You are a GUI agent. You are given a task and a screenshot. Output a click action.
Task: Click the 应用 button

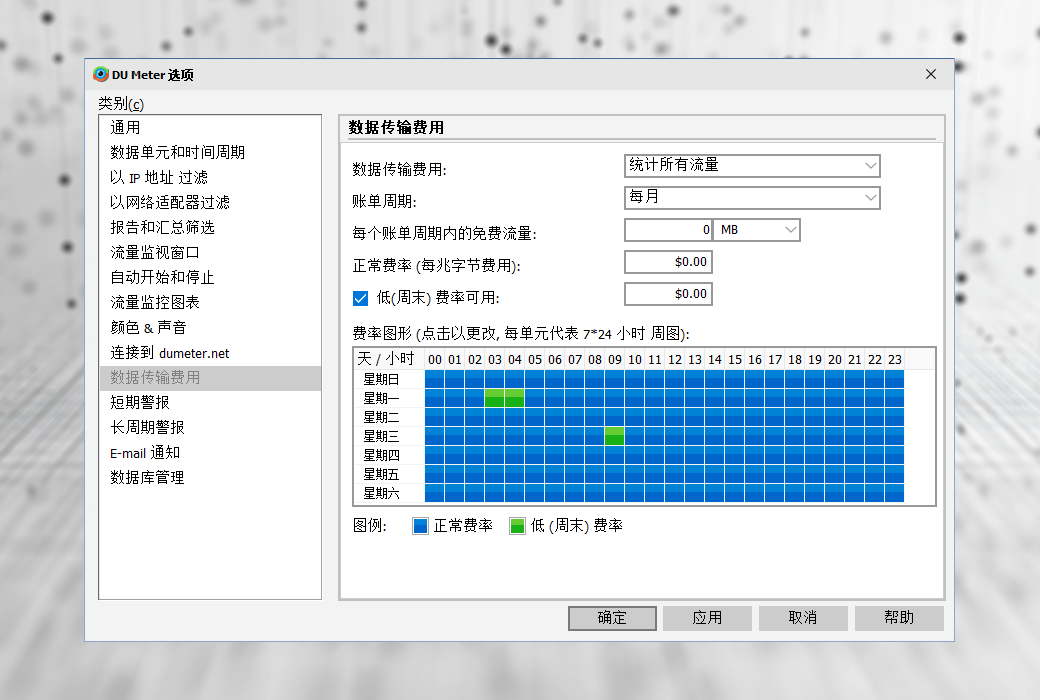tap(707, 618)
